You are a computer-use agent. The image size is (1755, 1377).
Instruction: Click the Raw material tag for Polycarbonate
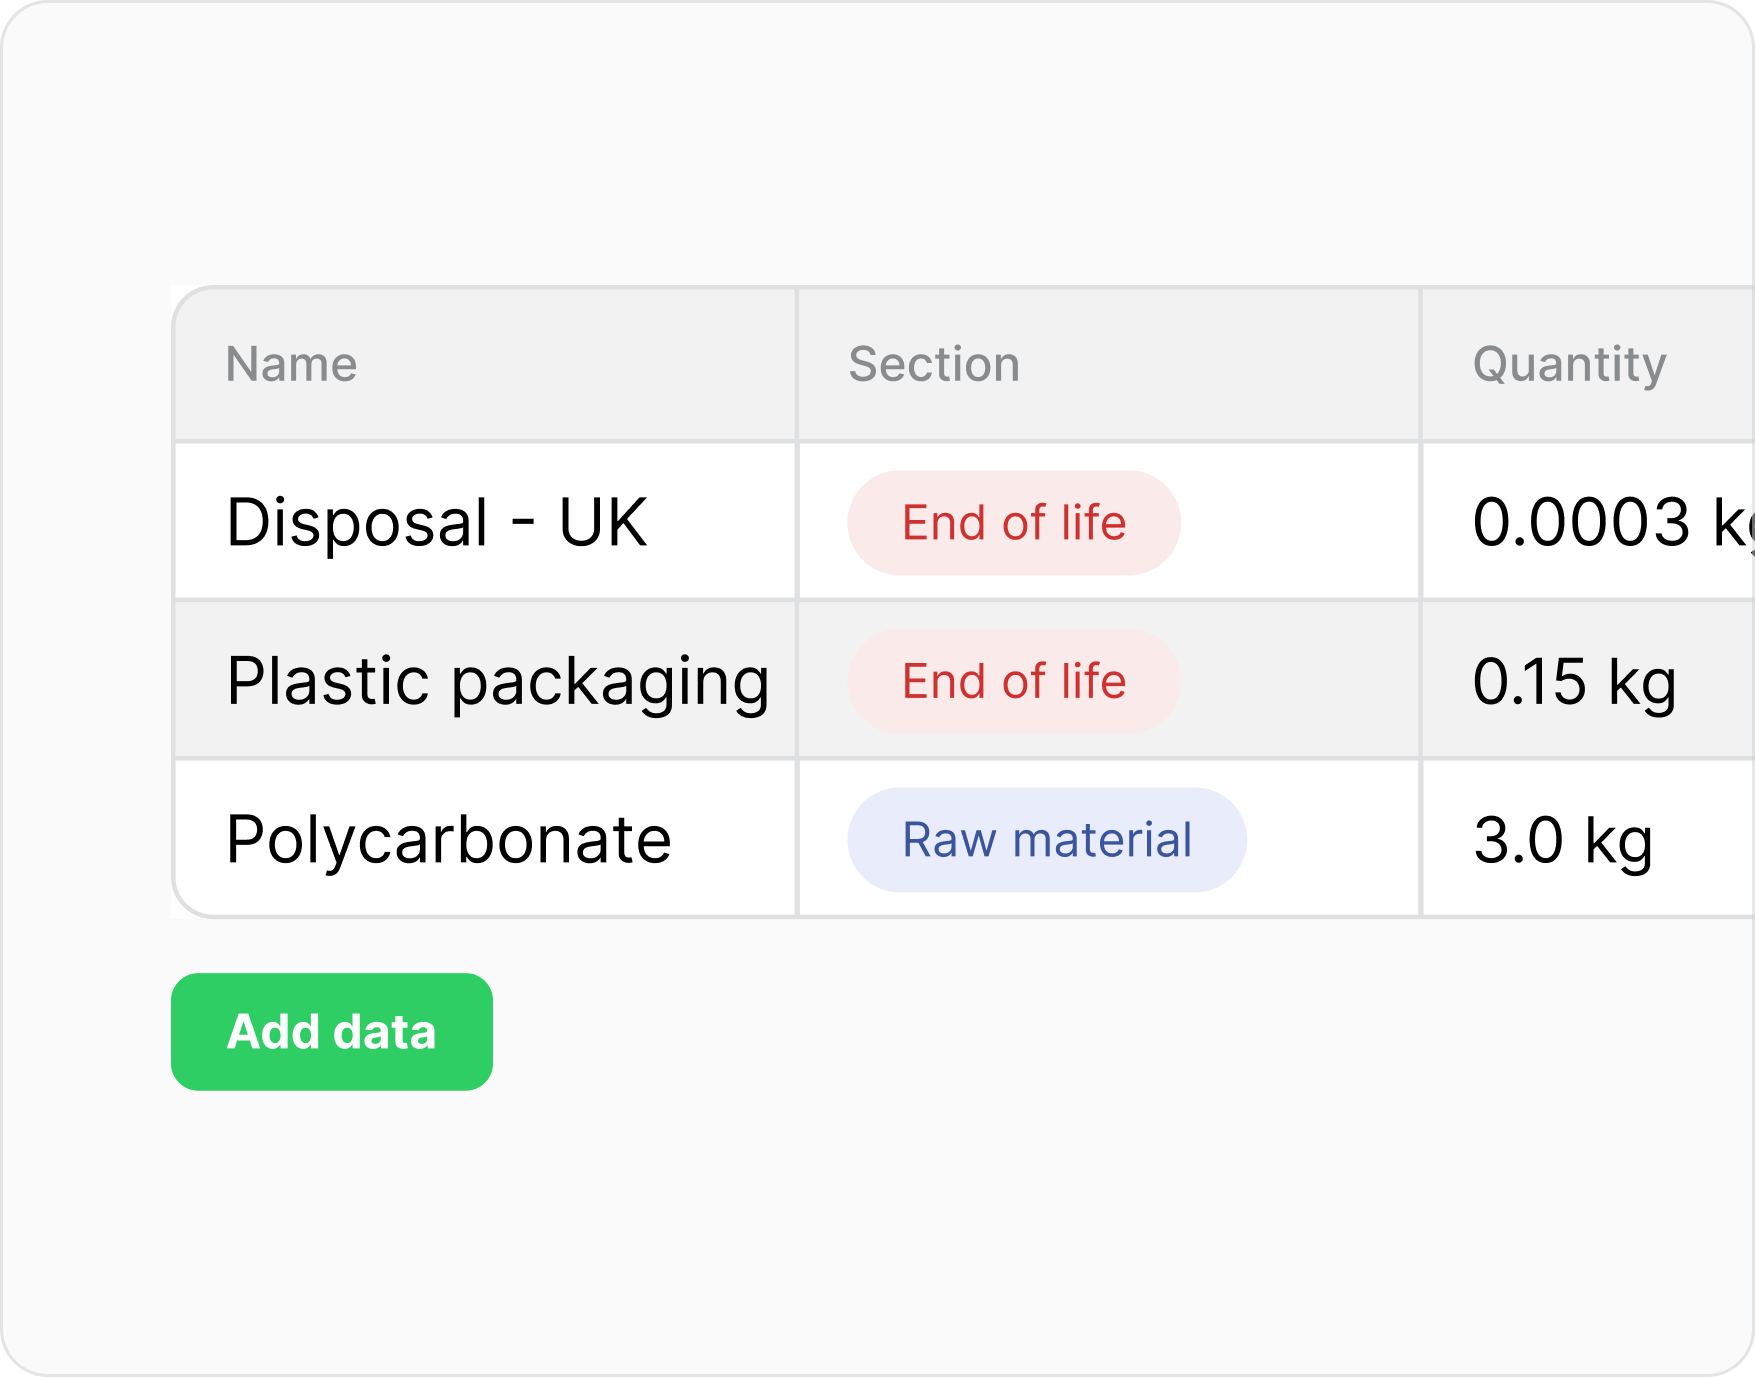tap(1047, 840)
